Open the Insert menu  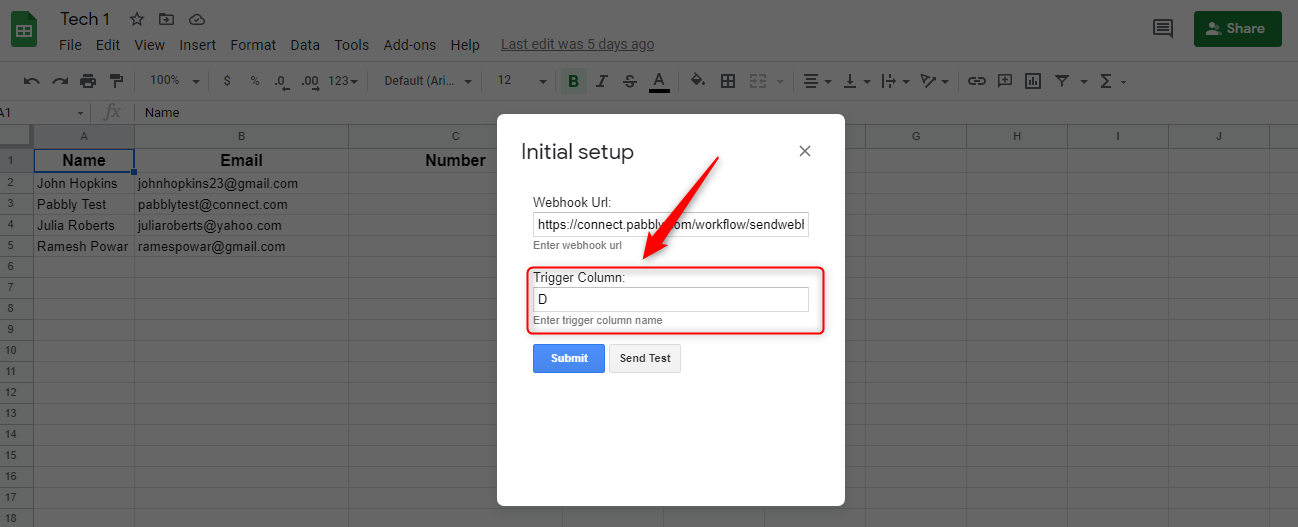coord(198,45)
